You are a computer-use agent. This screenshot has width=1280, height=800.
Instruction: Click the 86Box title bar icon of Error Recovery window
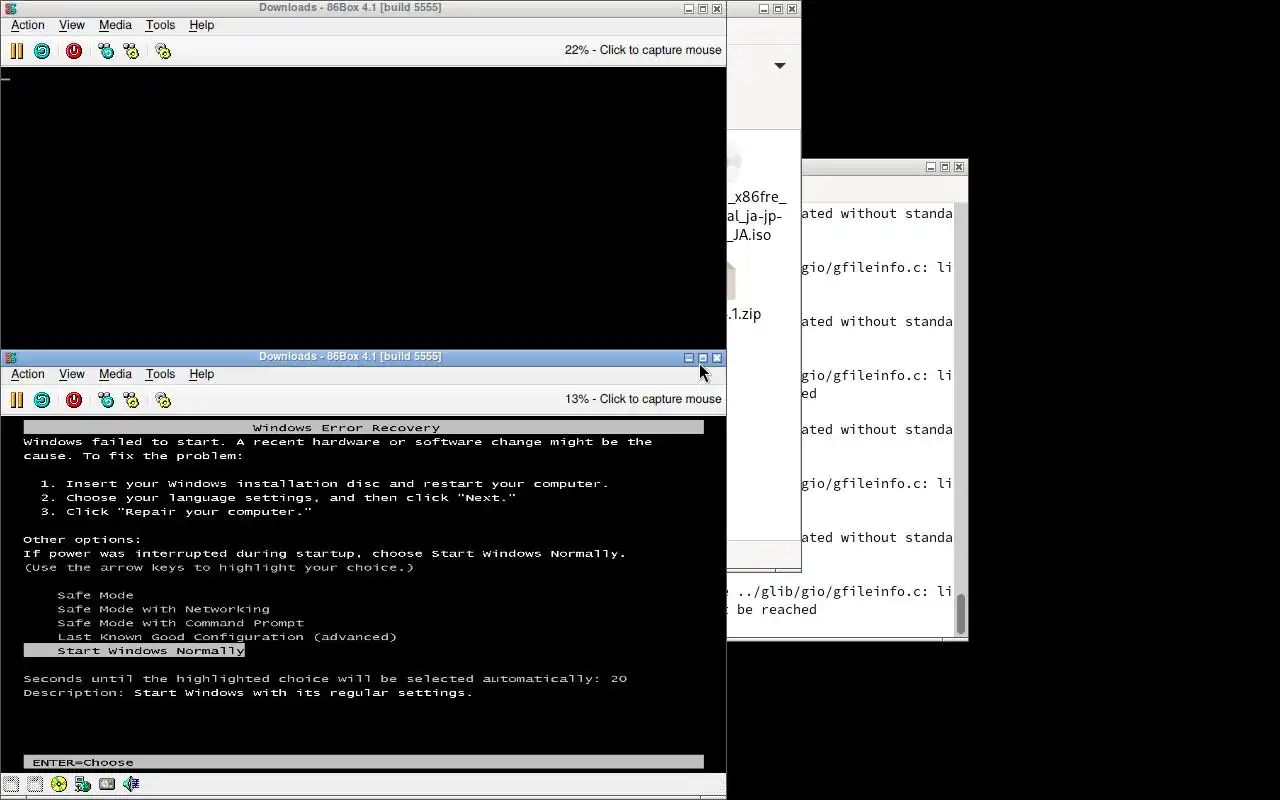(x=10, y=357)
